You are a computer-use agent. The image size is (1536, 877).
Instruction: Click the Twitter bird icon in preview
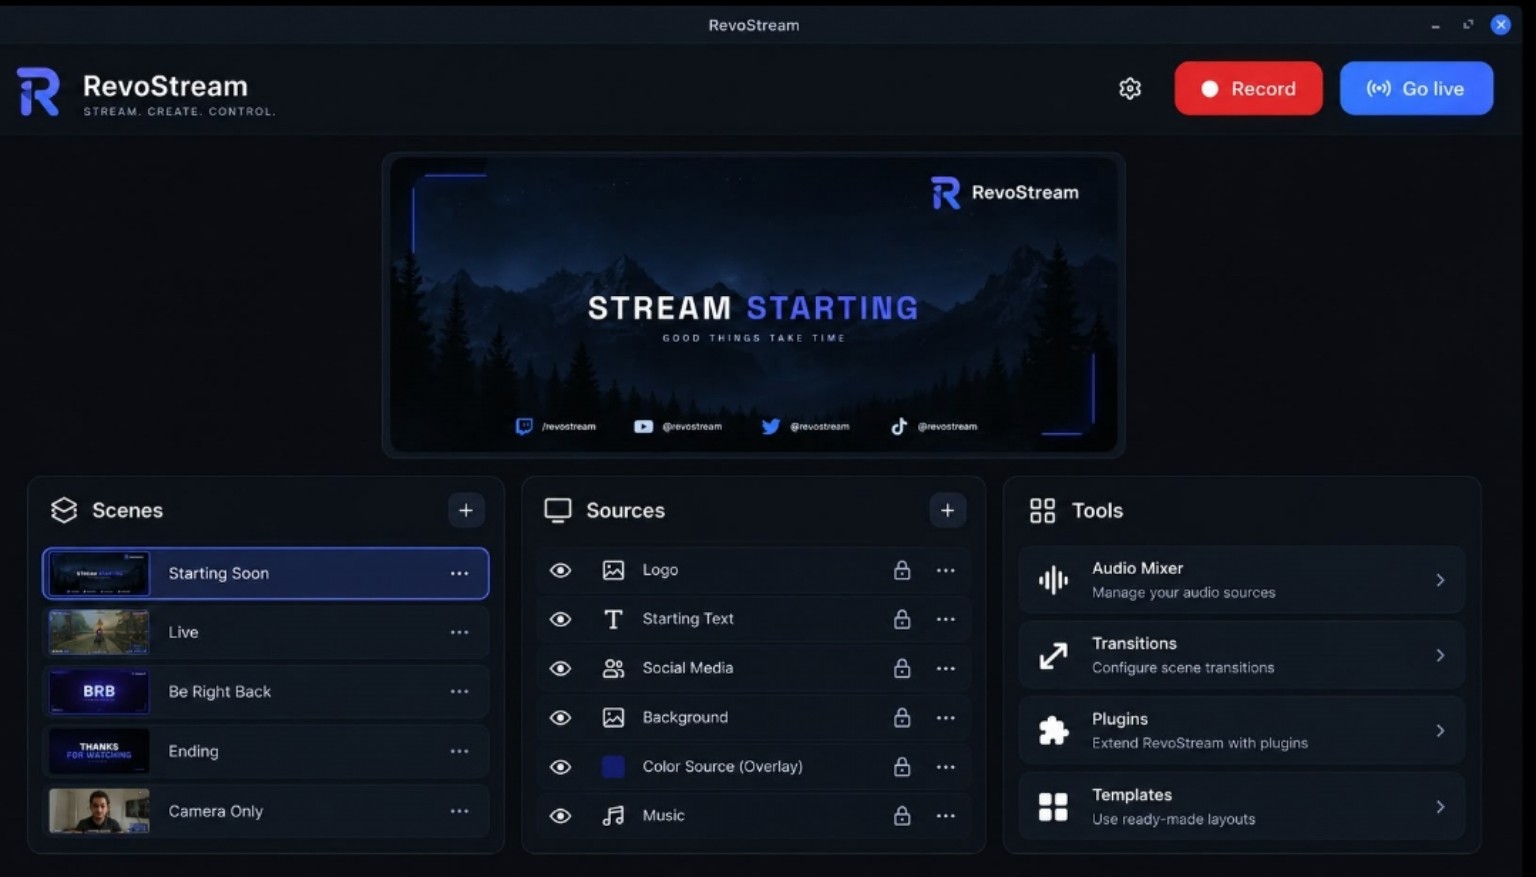(771, 426)
